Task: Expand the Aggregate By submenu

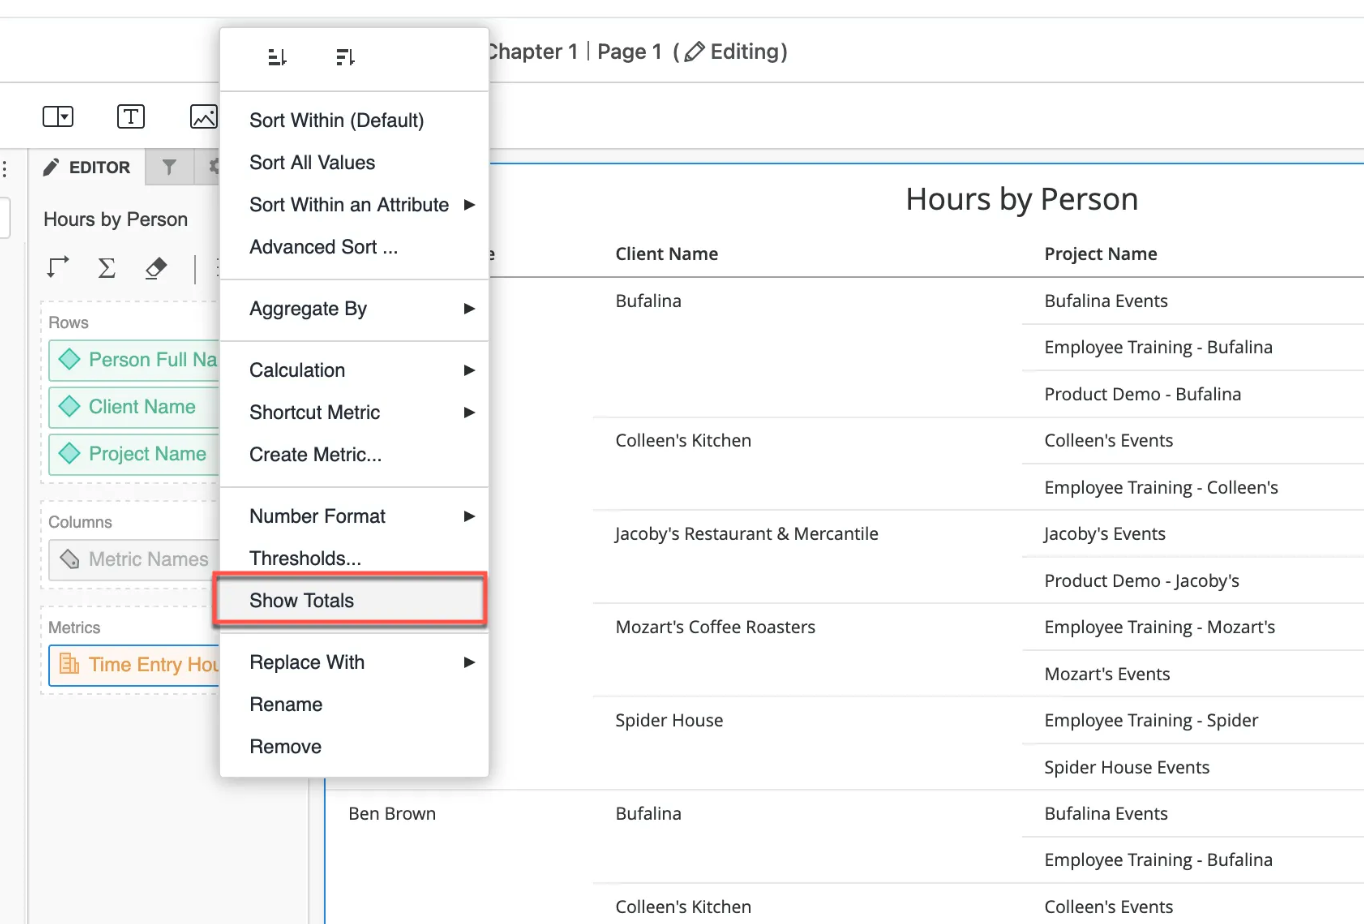Action: coord(308,309)
